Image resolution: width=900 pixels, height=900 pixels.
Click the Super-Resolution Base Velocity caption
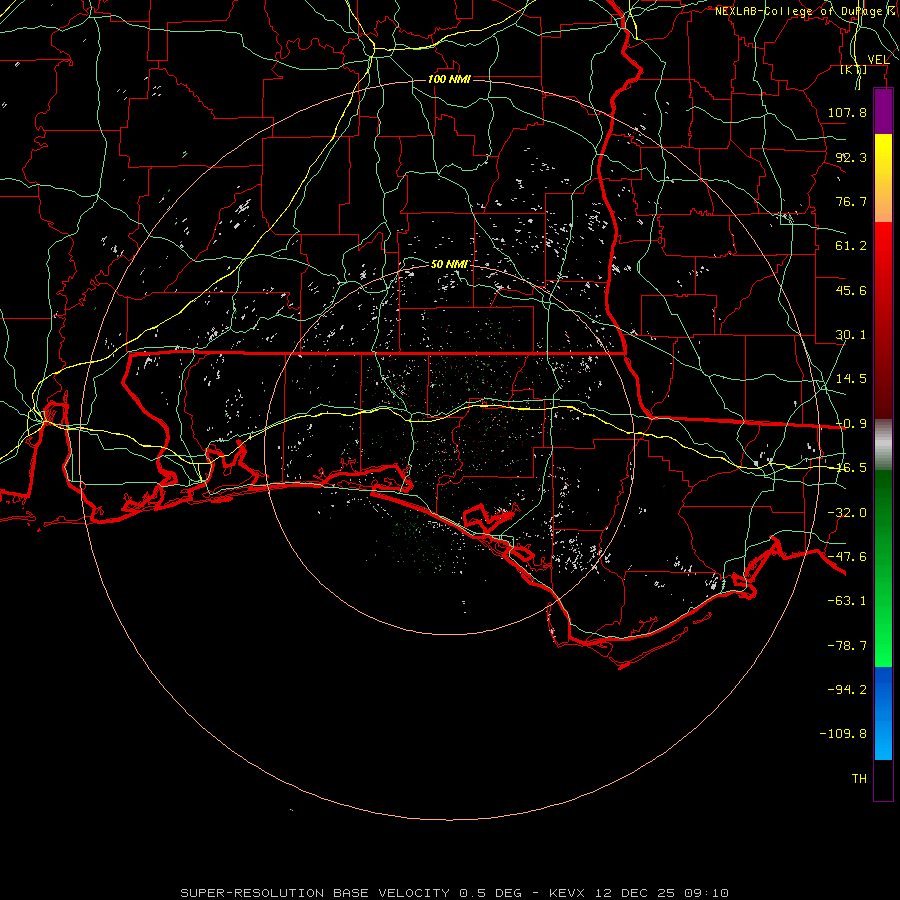455,893
